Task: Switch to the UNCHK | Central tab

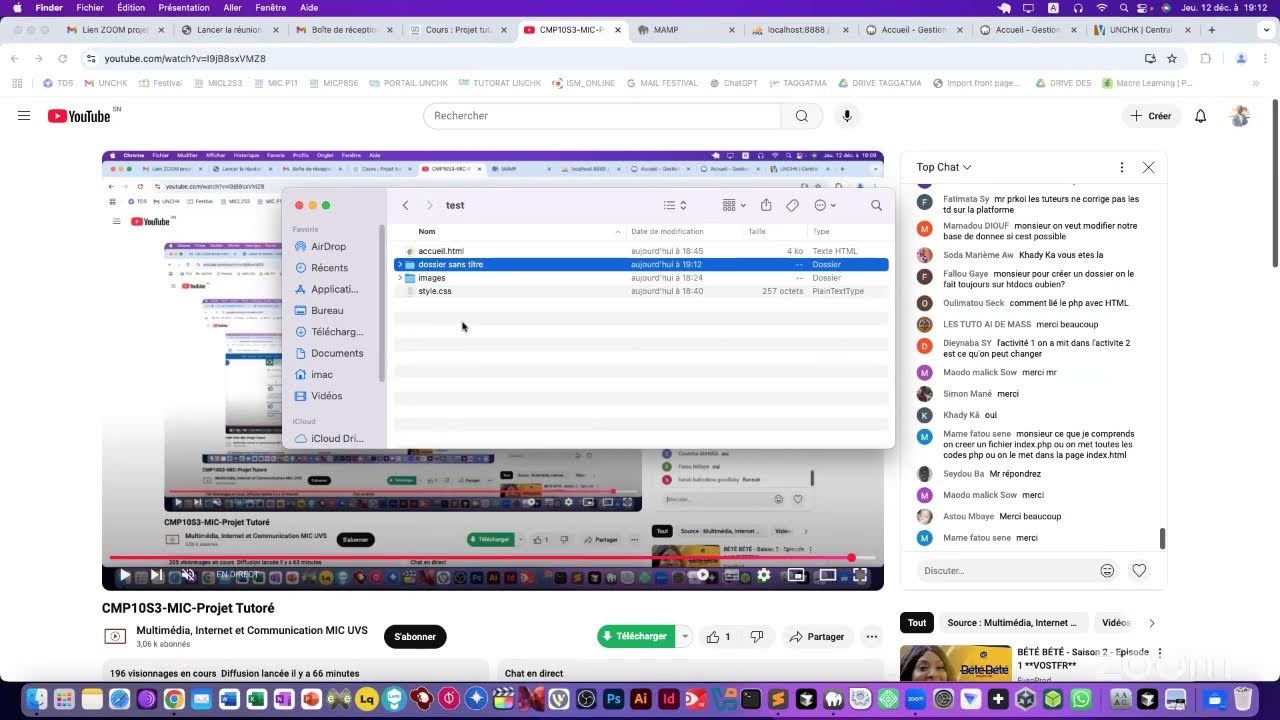Action: click(x=1139, y=30)
